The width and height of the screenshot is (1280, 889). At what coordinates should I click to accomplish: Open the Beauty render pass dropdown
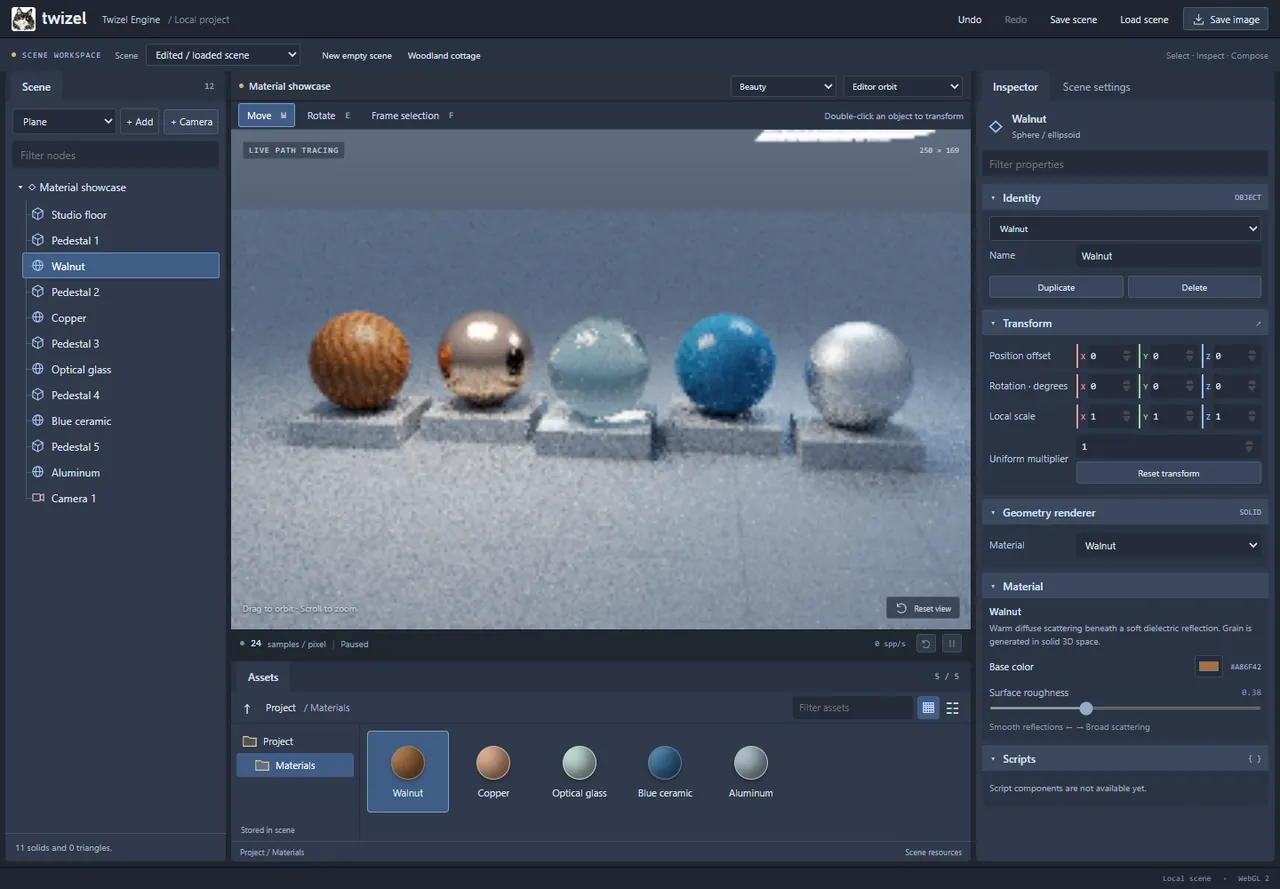(783, 87)
